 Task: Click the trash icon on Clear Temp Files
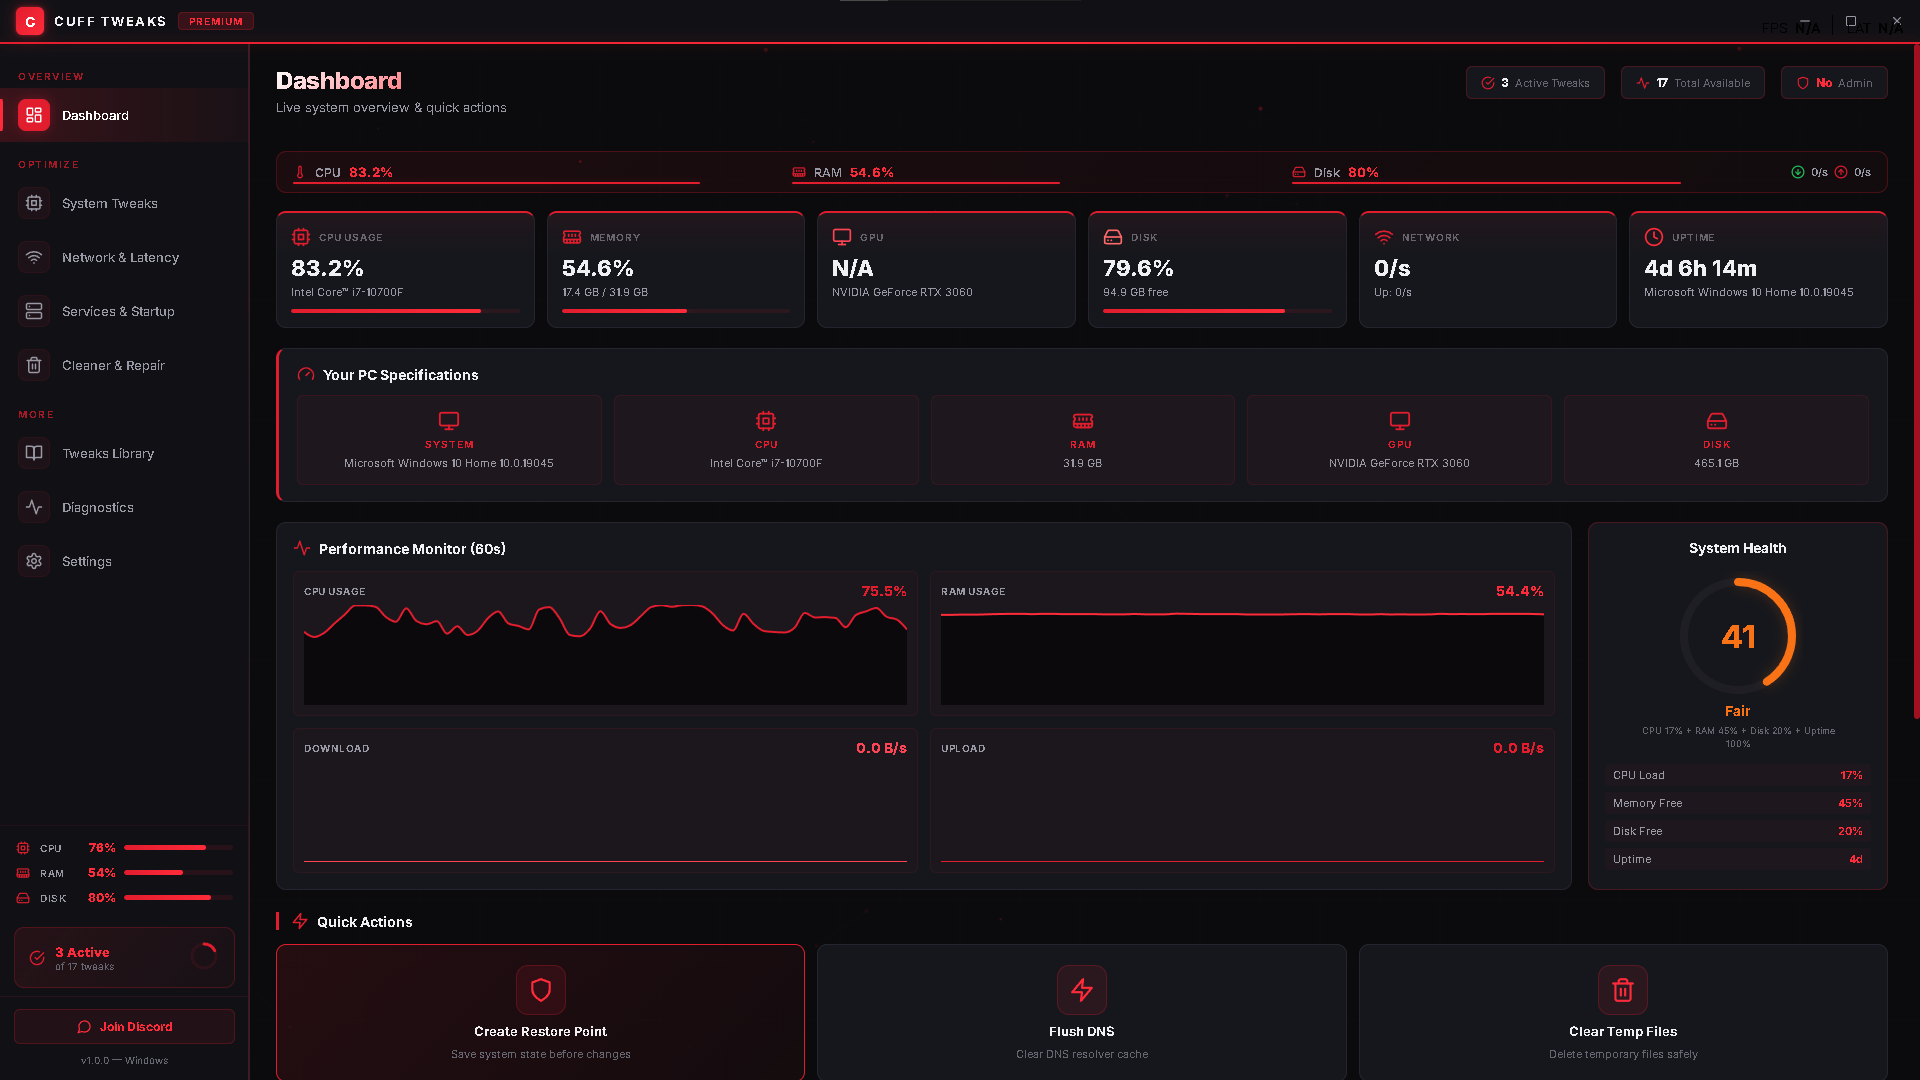coord(1623,990)
